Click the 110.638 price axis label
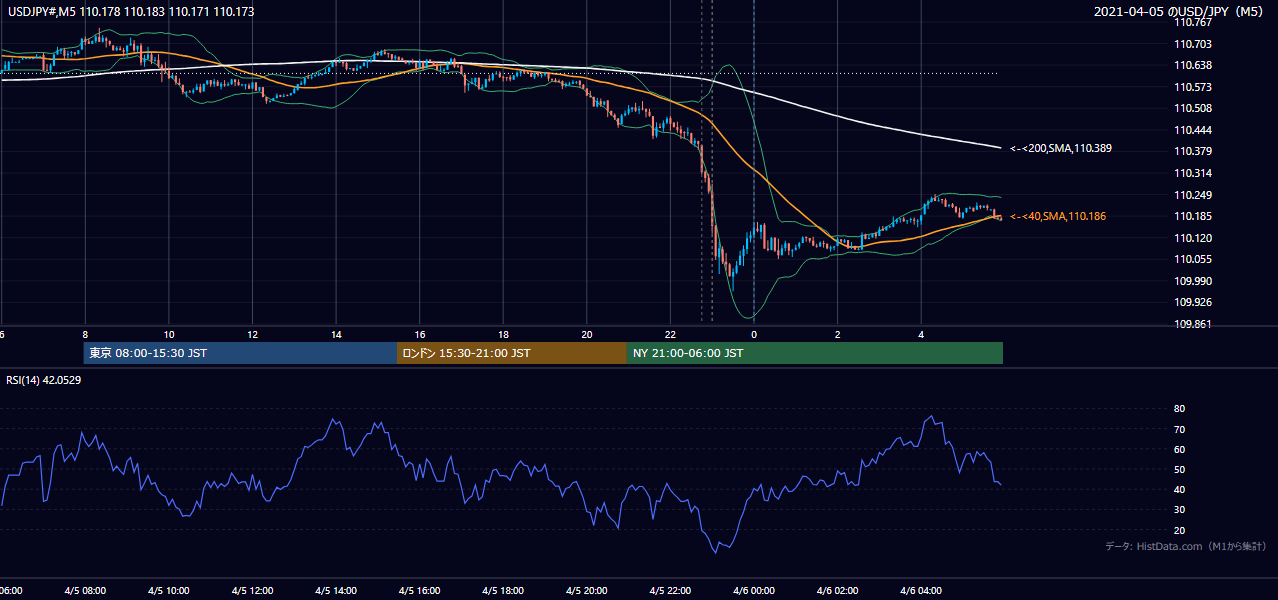This screenshot has height=600, width=1278. point(1194,65)
